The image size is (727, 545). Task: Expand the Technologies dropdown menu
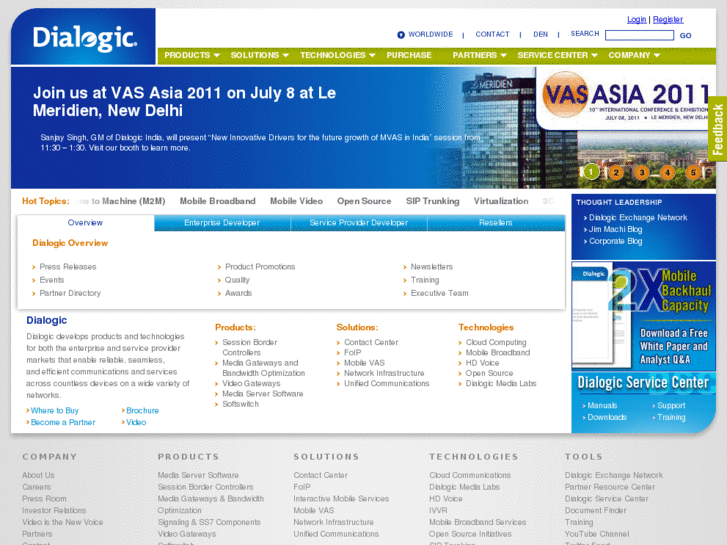338,55
